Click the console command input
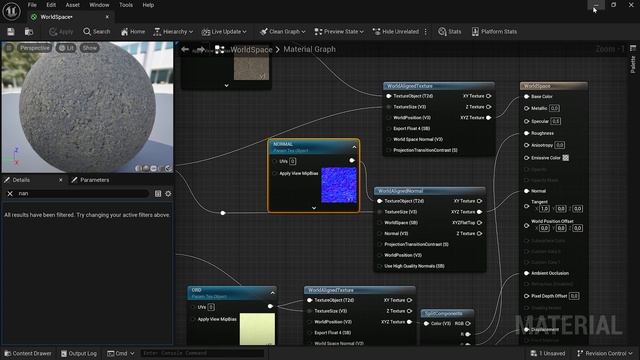 202,353
